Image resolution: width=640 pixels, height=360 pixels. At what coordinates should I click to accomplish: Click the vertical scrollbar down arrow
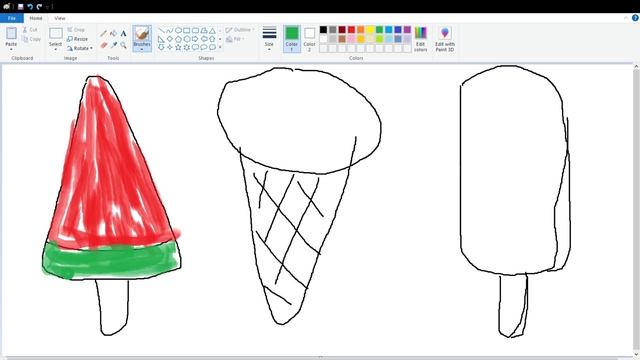pyautogui.click(x=636, y=354)
